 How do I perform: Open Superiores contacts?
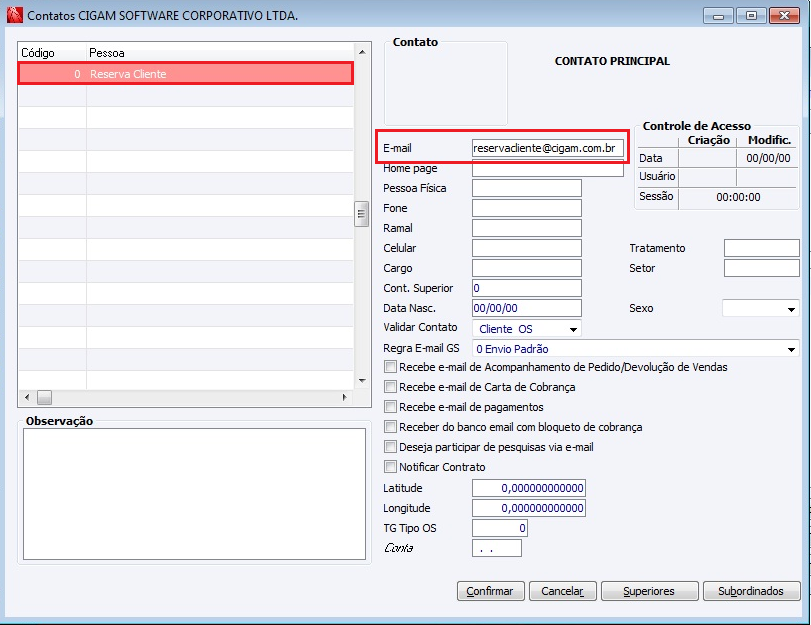click(x=648, y=591)
